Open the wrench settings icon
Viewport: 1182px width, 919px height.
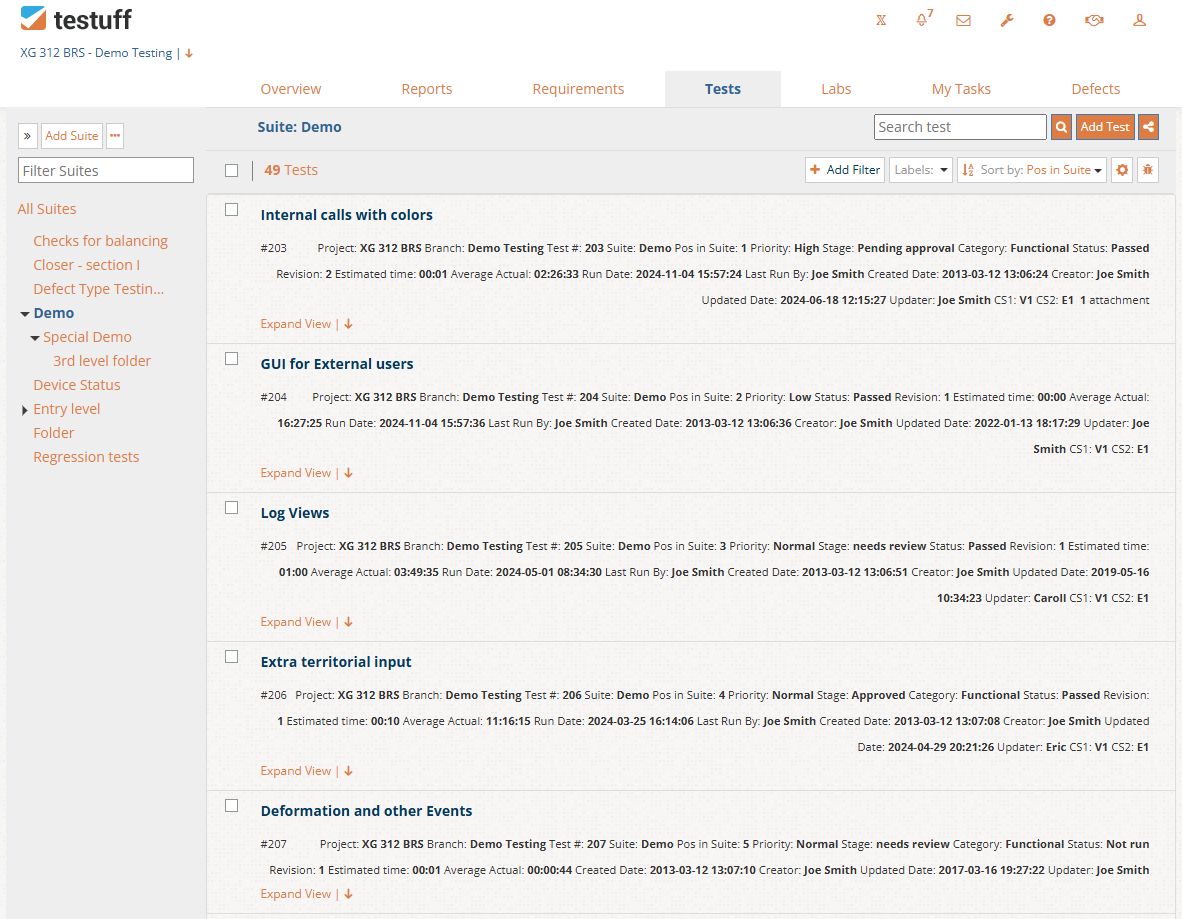coord(1006,20)
